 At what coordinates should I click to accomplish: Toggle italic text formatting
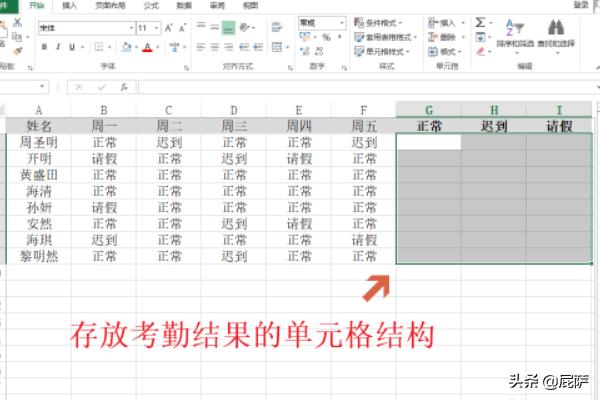tap(58, 47)
